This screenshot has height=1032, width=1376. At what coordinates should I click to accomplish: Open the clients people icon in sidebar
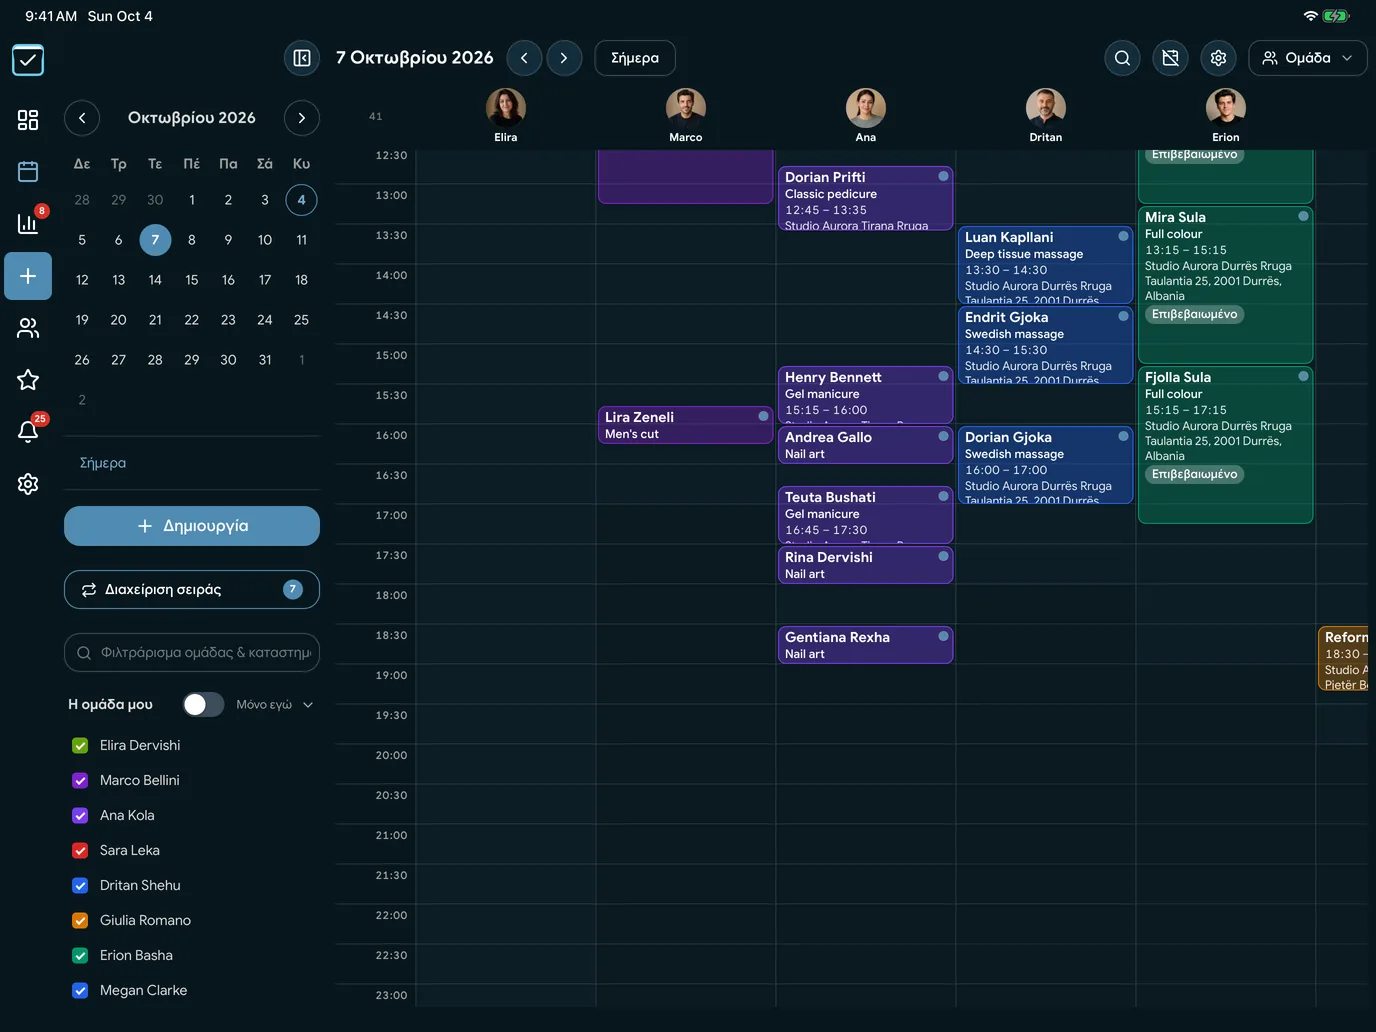coord(28,328)
